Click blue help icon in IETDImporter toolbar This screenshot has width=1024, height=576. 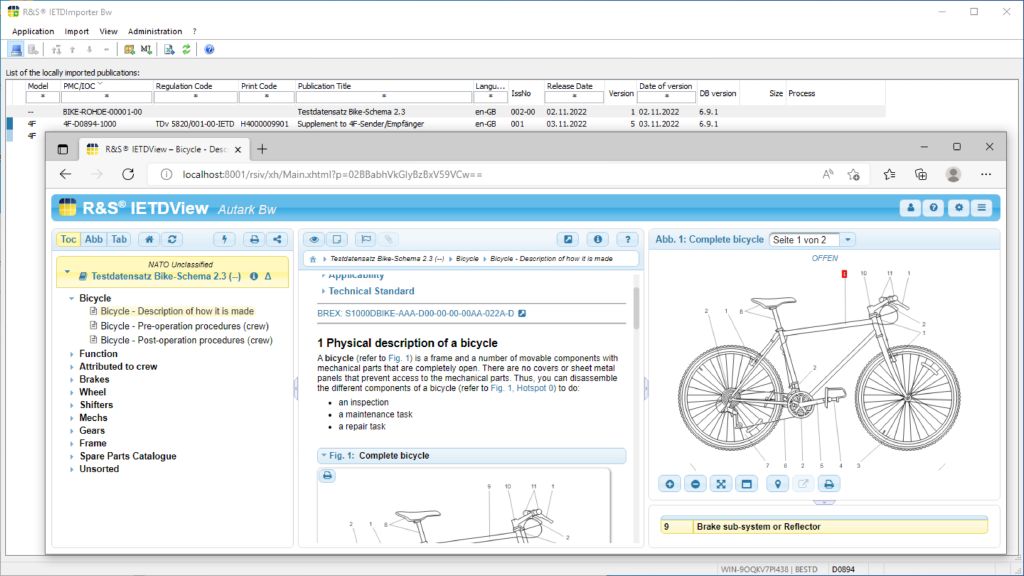209,50
